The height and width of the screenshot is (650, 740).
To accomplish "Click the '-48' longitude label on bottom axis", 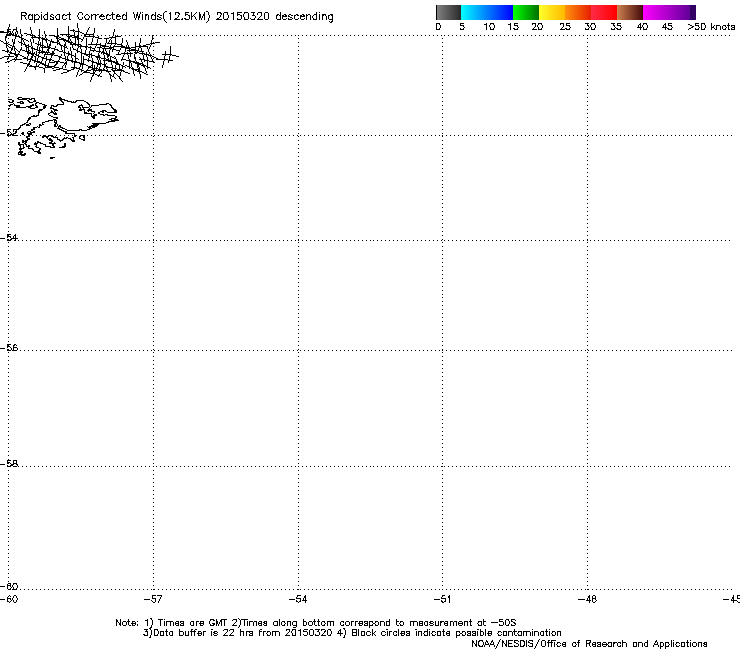I will point(587,599).
